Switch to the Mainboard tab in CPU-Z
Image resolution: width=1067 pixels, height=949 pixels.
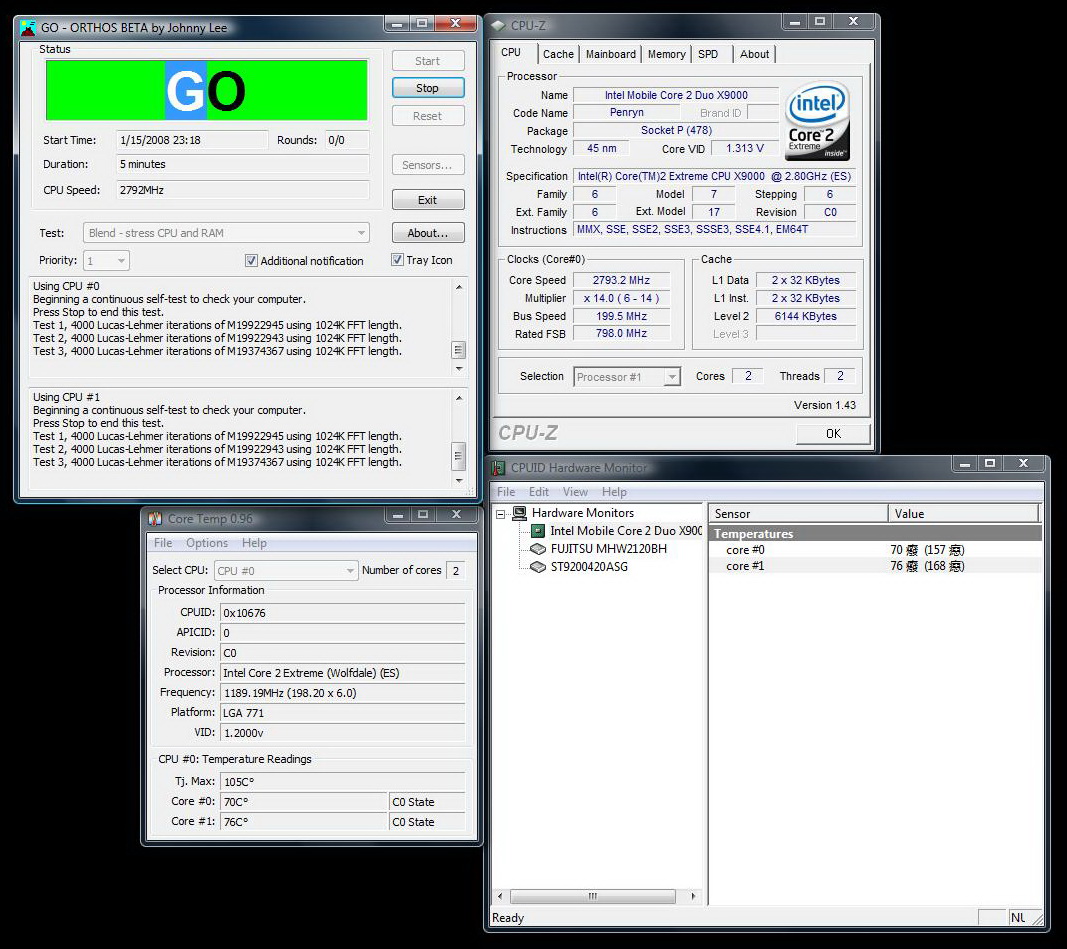[x=610, y=54]
